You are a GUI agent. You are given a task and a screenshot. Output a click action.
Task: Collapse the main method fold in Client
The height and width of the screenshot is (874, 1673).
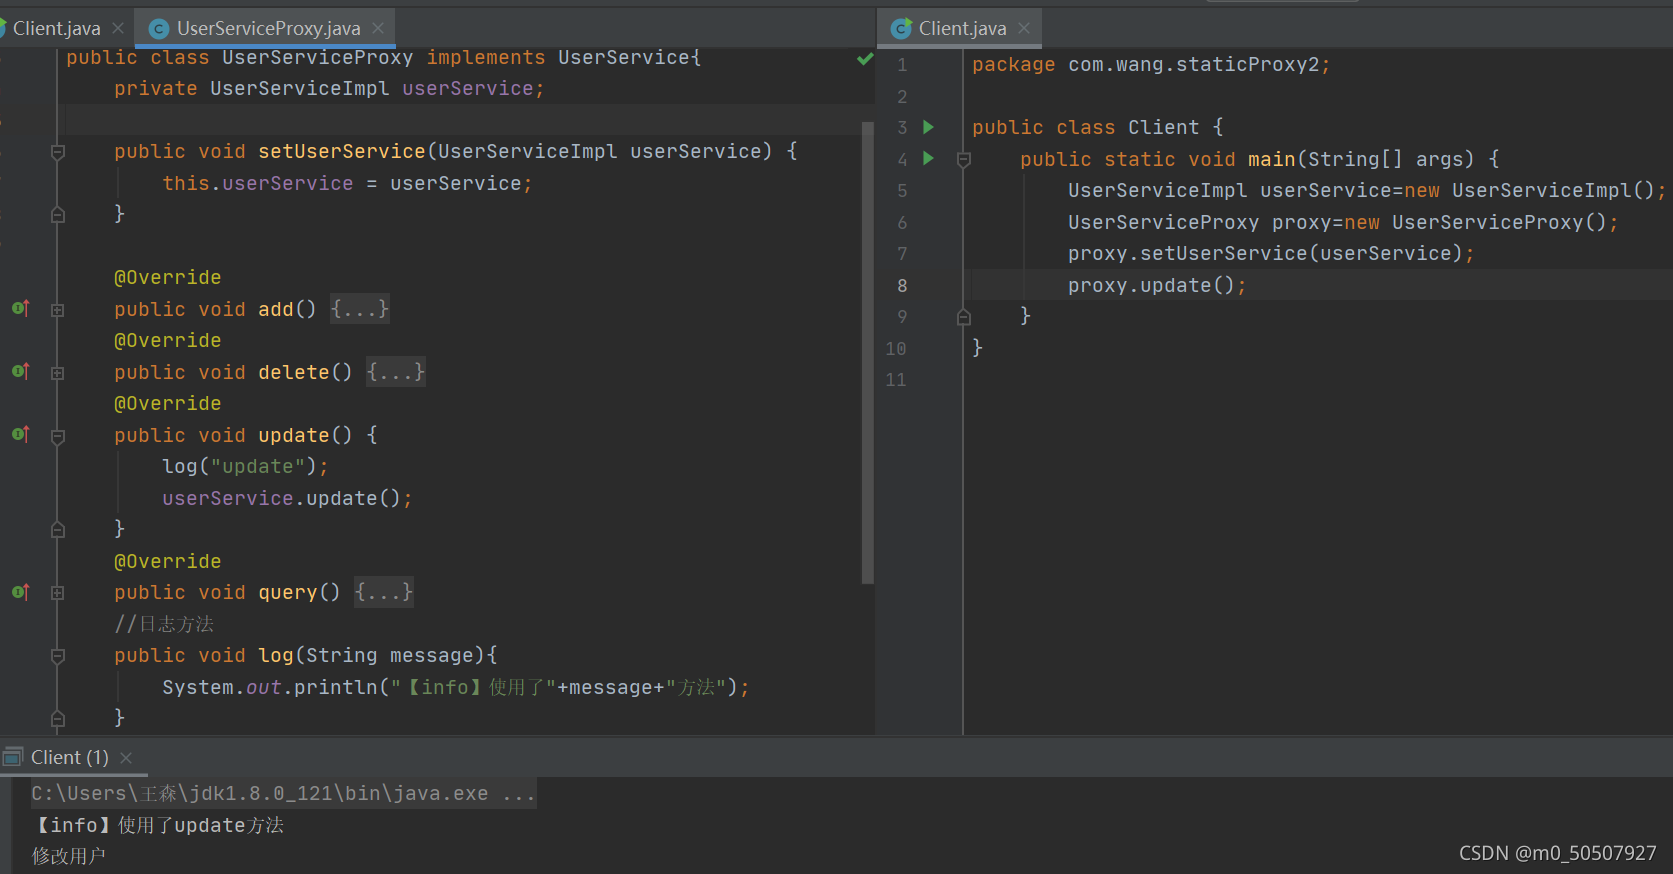click(x=964, y=159)
